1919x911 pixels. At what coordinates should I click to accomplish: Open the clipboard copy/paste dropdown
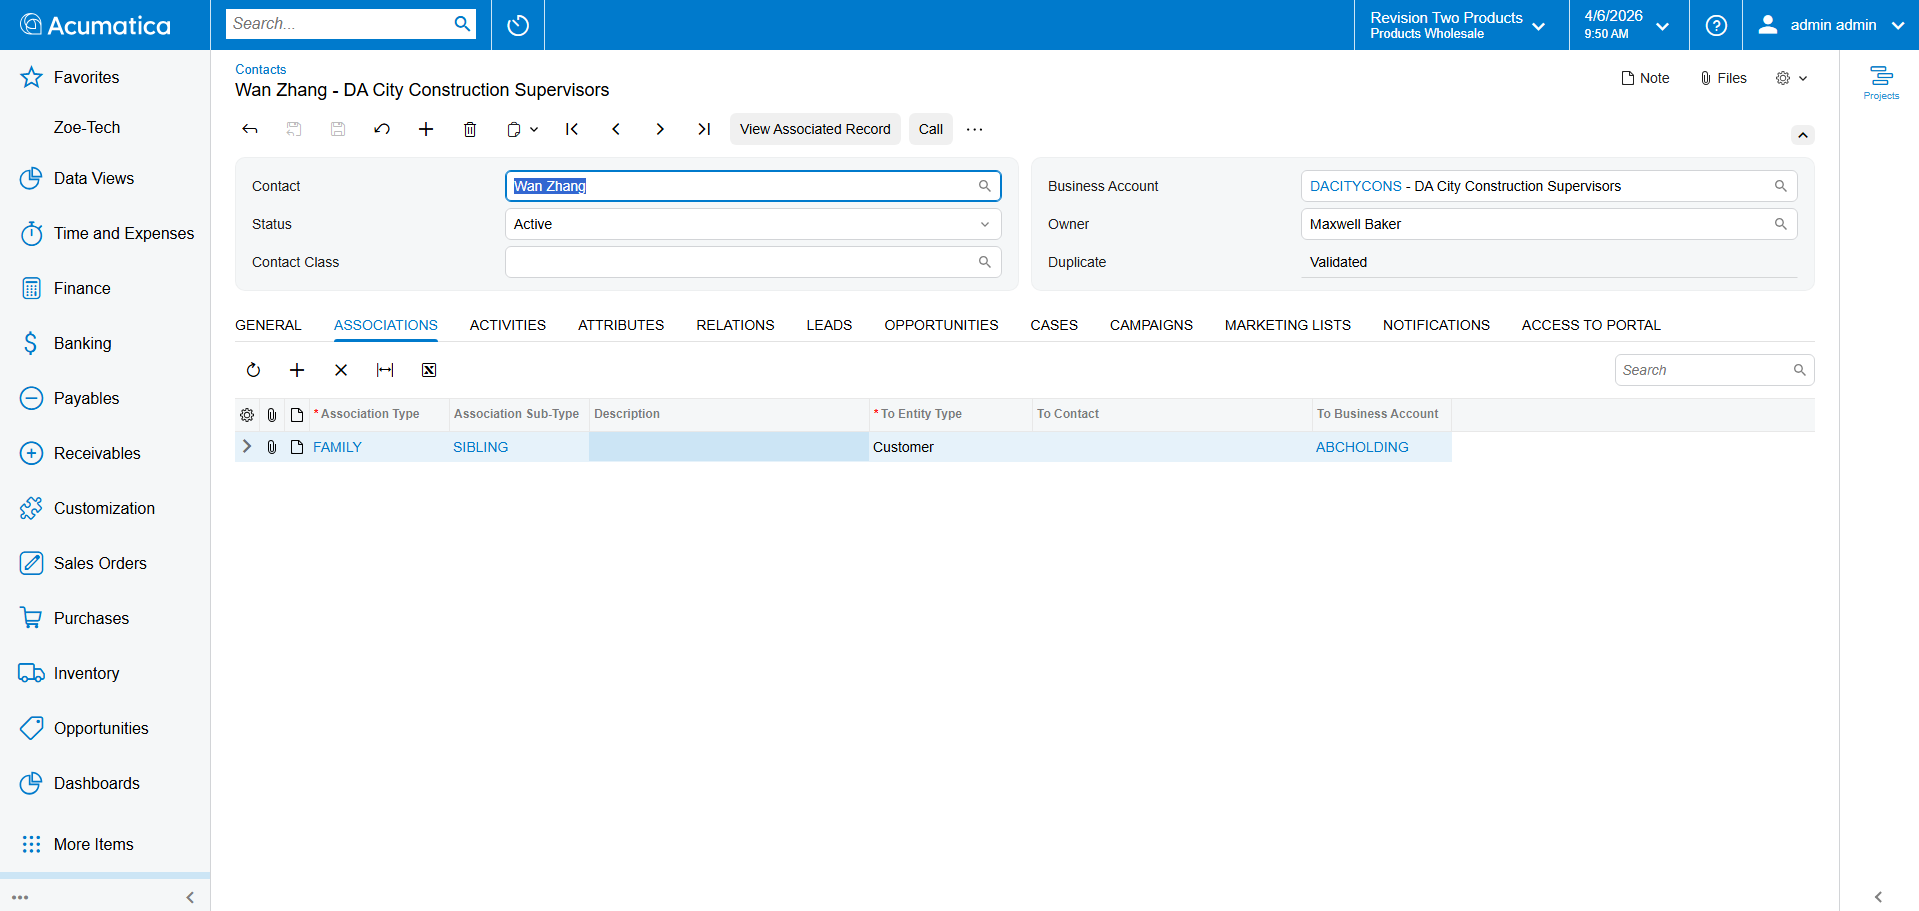(522, 129)
